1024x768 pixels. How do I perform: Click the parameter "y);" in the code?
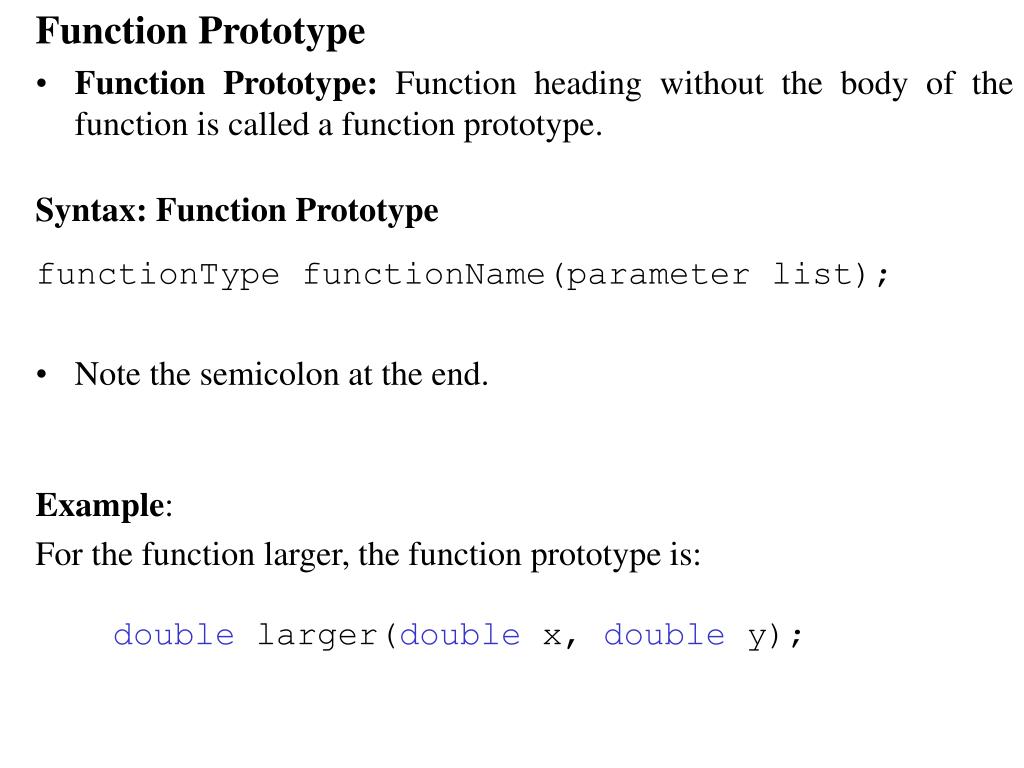[775, 635]
